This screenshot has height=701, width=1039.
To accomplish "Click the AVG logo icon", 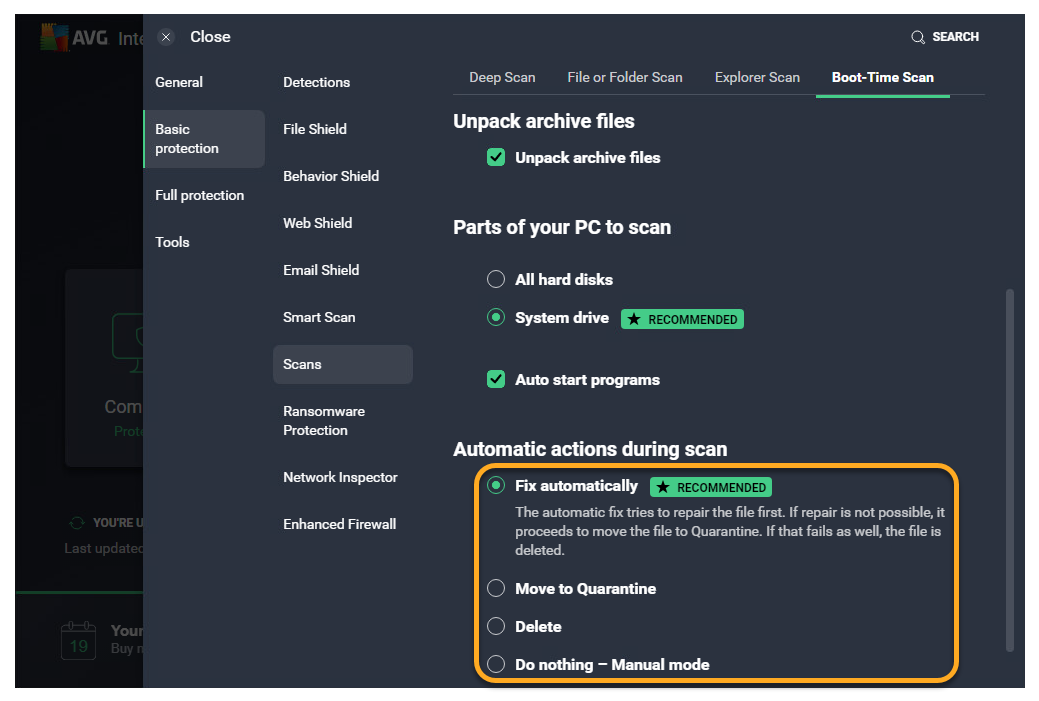I will point(53,38).
